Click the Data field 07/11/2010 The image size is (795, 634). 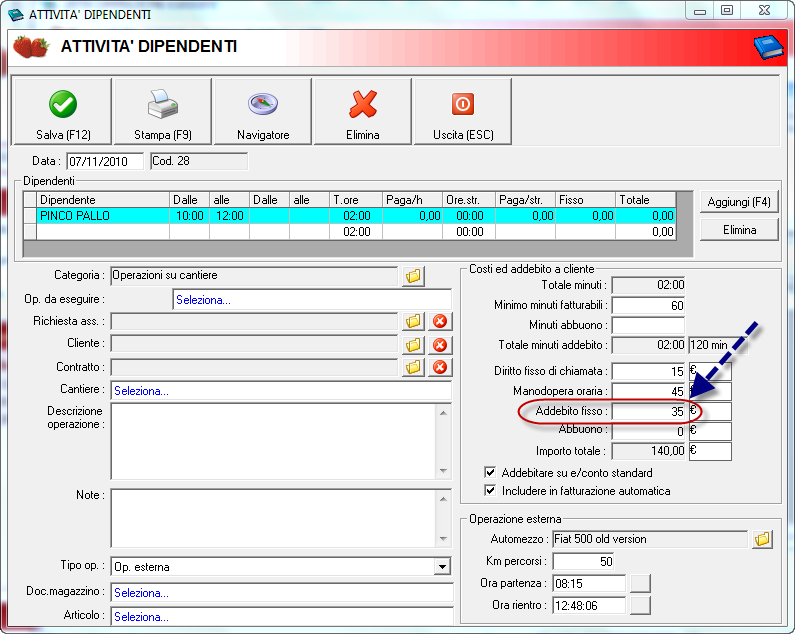105,161
